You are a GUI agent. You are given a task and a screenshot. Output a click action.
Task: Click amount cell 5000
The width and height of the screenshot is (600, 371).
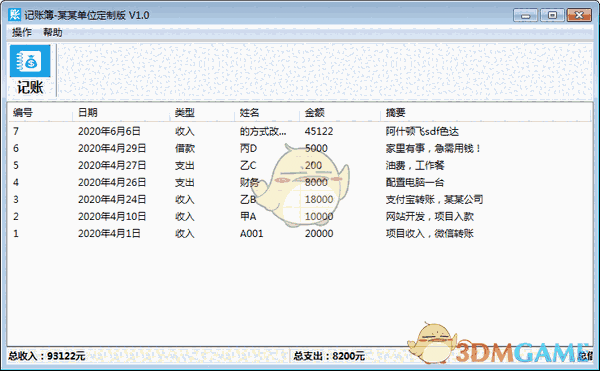(316, 148)
